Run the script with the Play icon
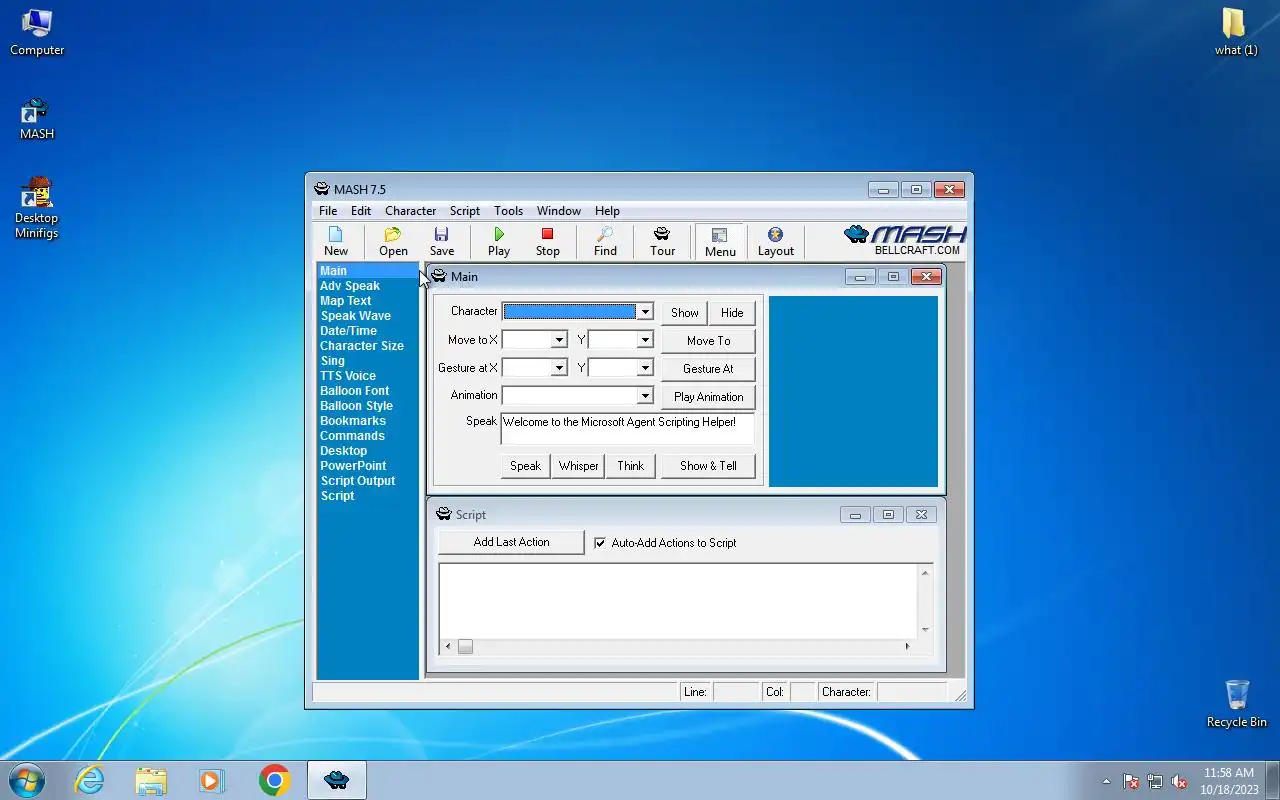 point(499,241)
